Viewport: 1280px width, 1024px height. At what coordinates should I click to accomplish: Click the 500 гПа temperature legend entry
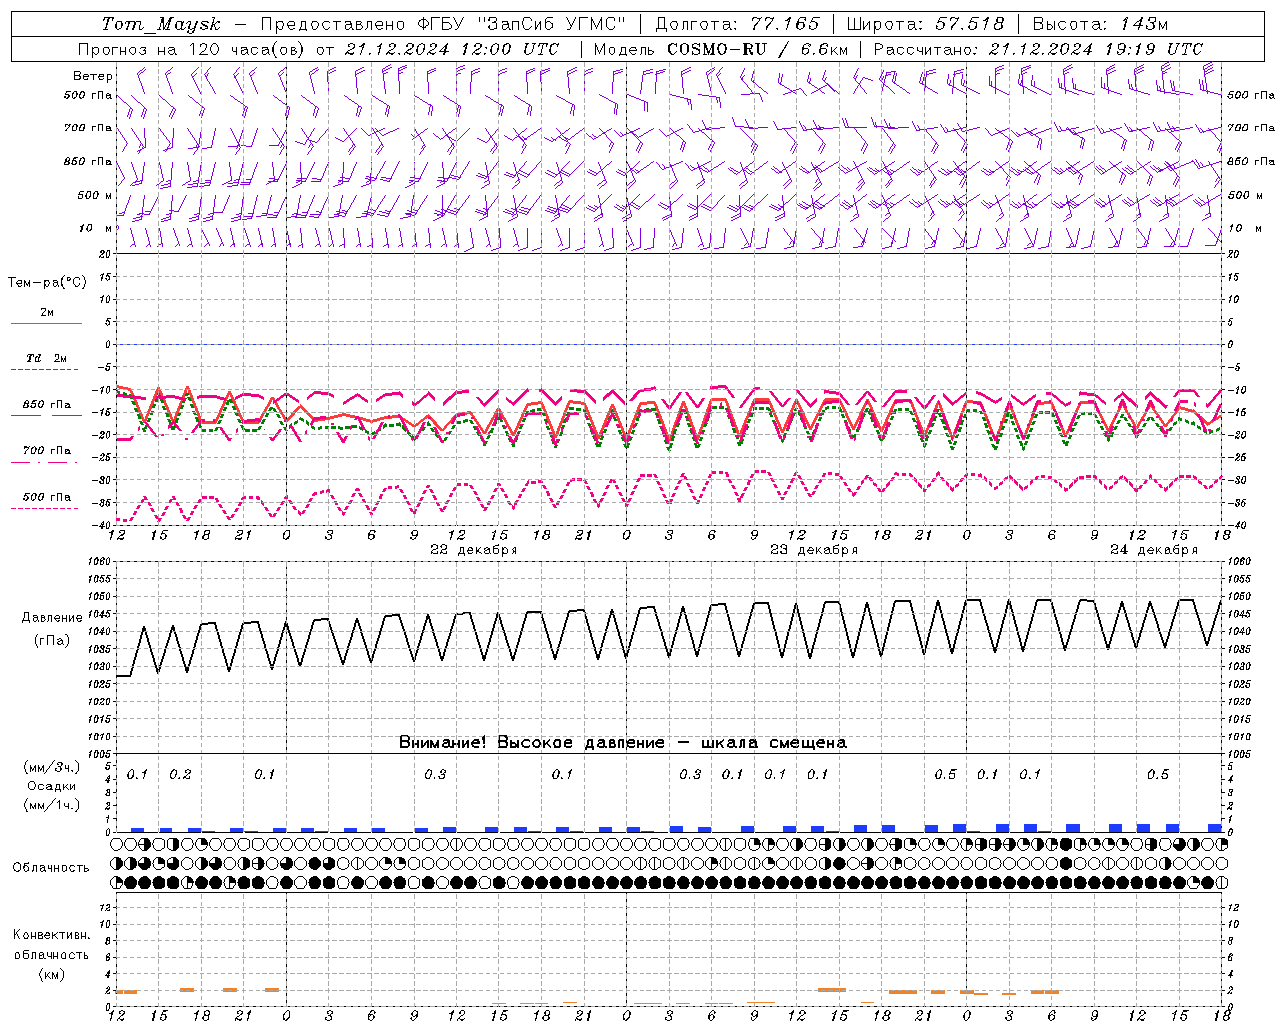[x=46, y=497]
